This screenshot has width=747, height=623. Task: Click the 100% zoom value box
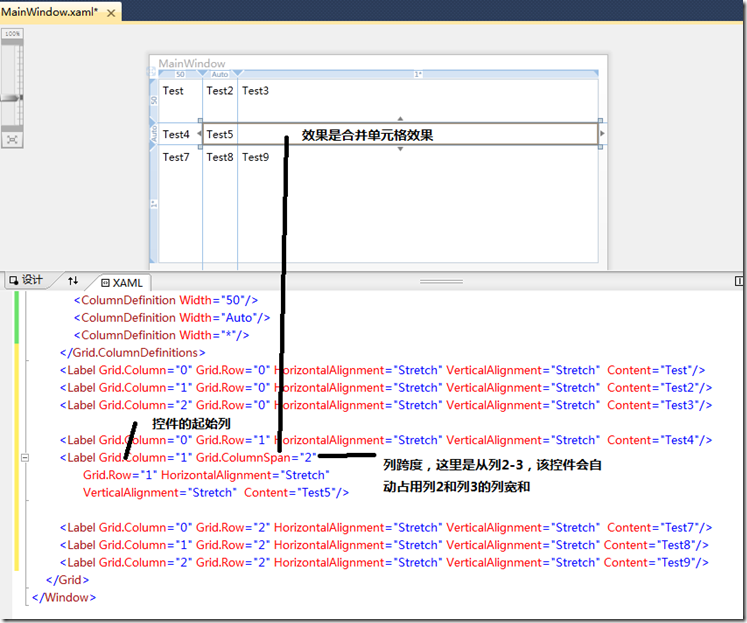[12, 34]
